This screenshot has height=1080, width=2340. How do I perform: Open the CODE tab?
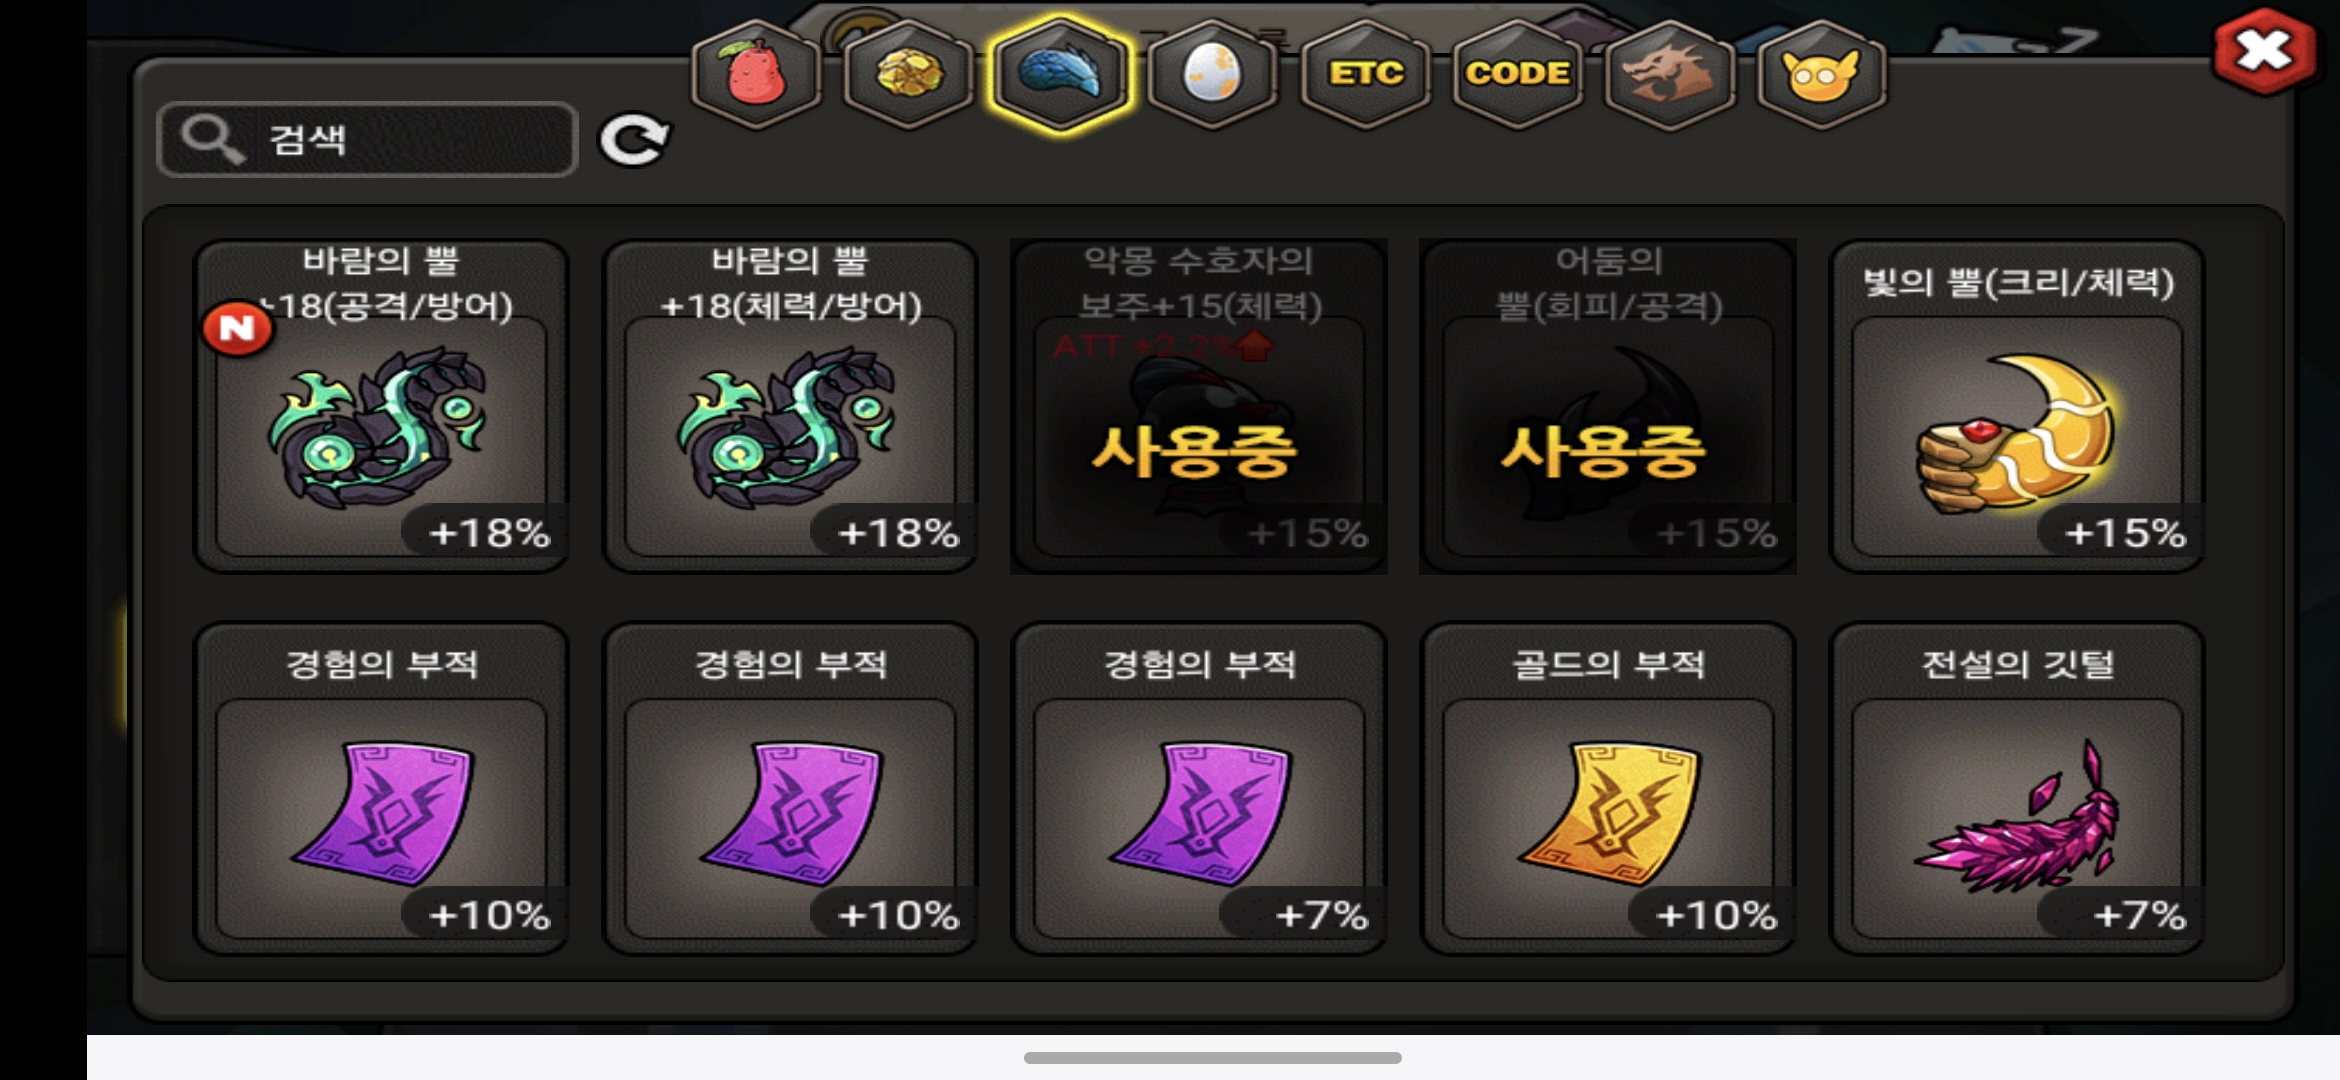pyautogui.click(x=1517, y=74)
